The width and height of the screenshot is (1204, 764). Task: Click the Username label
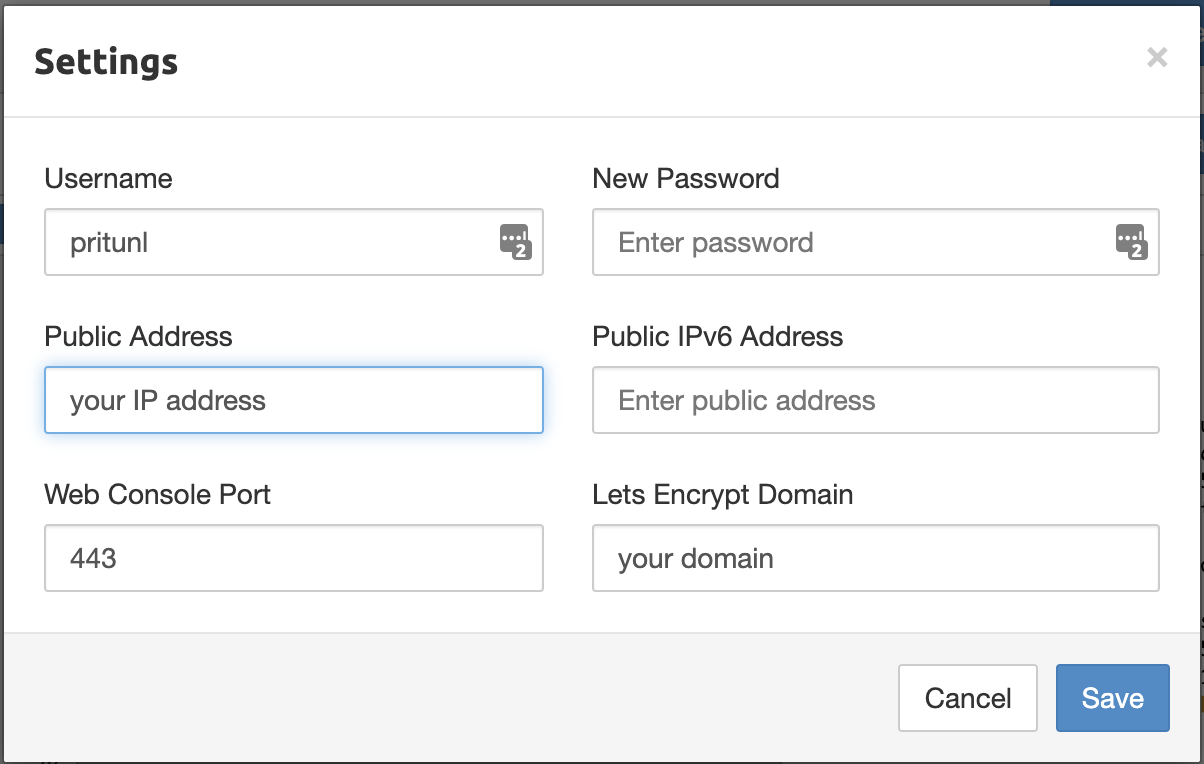point(108,179)
